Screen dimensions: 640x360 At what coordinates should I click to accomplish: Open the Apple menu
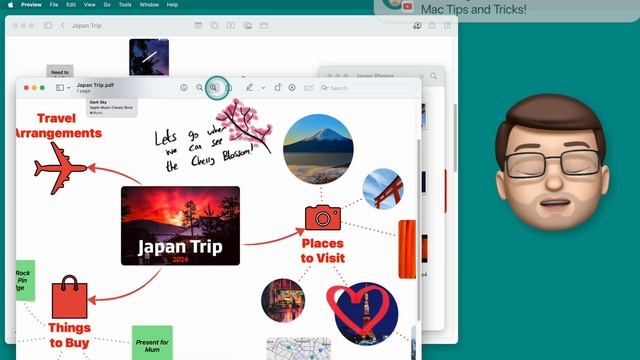pos(11,5)
